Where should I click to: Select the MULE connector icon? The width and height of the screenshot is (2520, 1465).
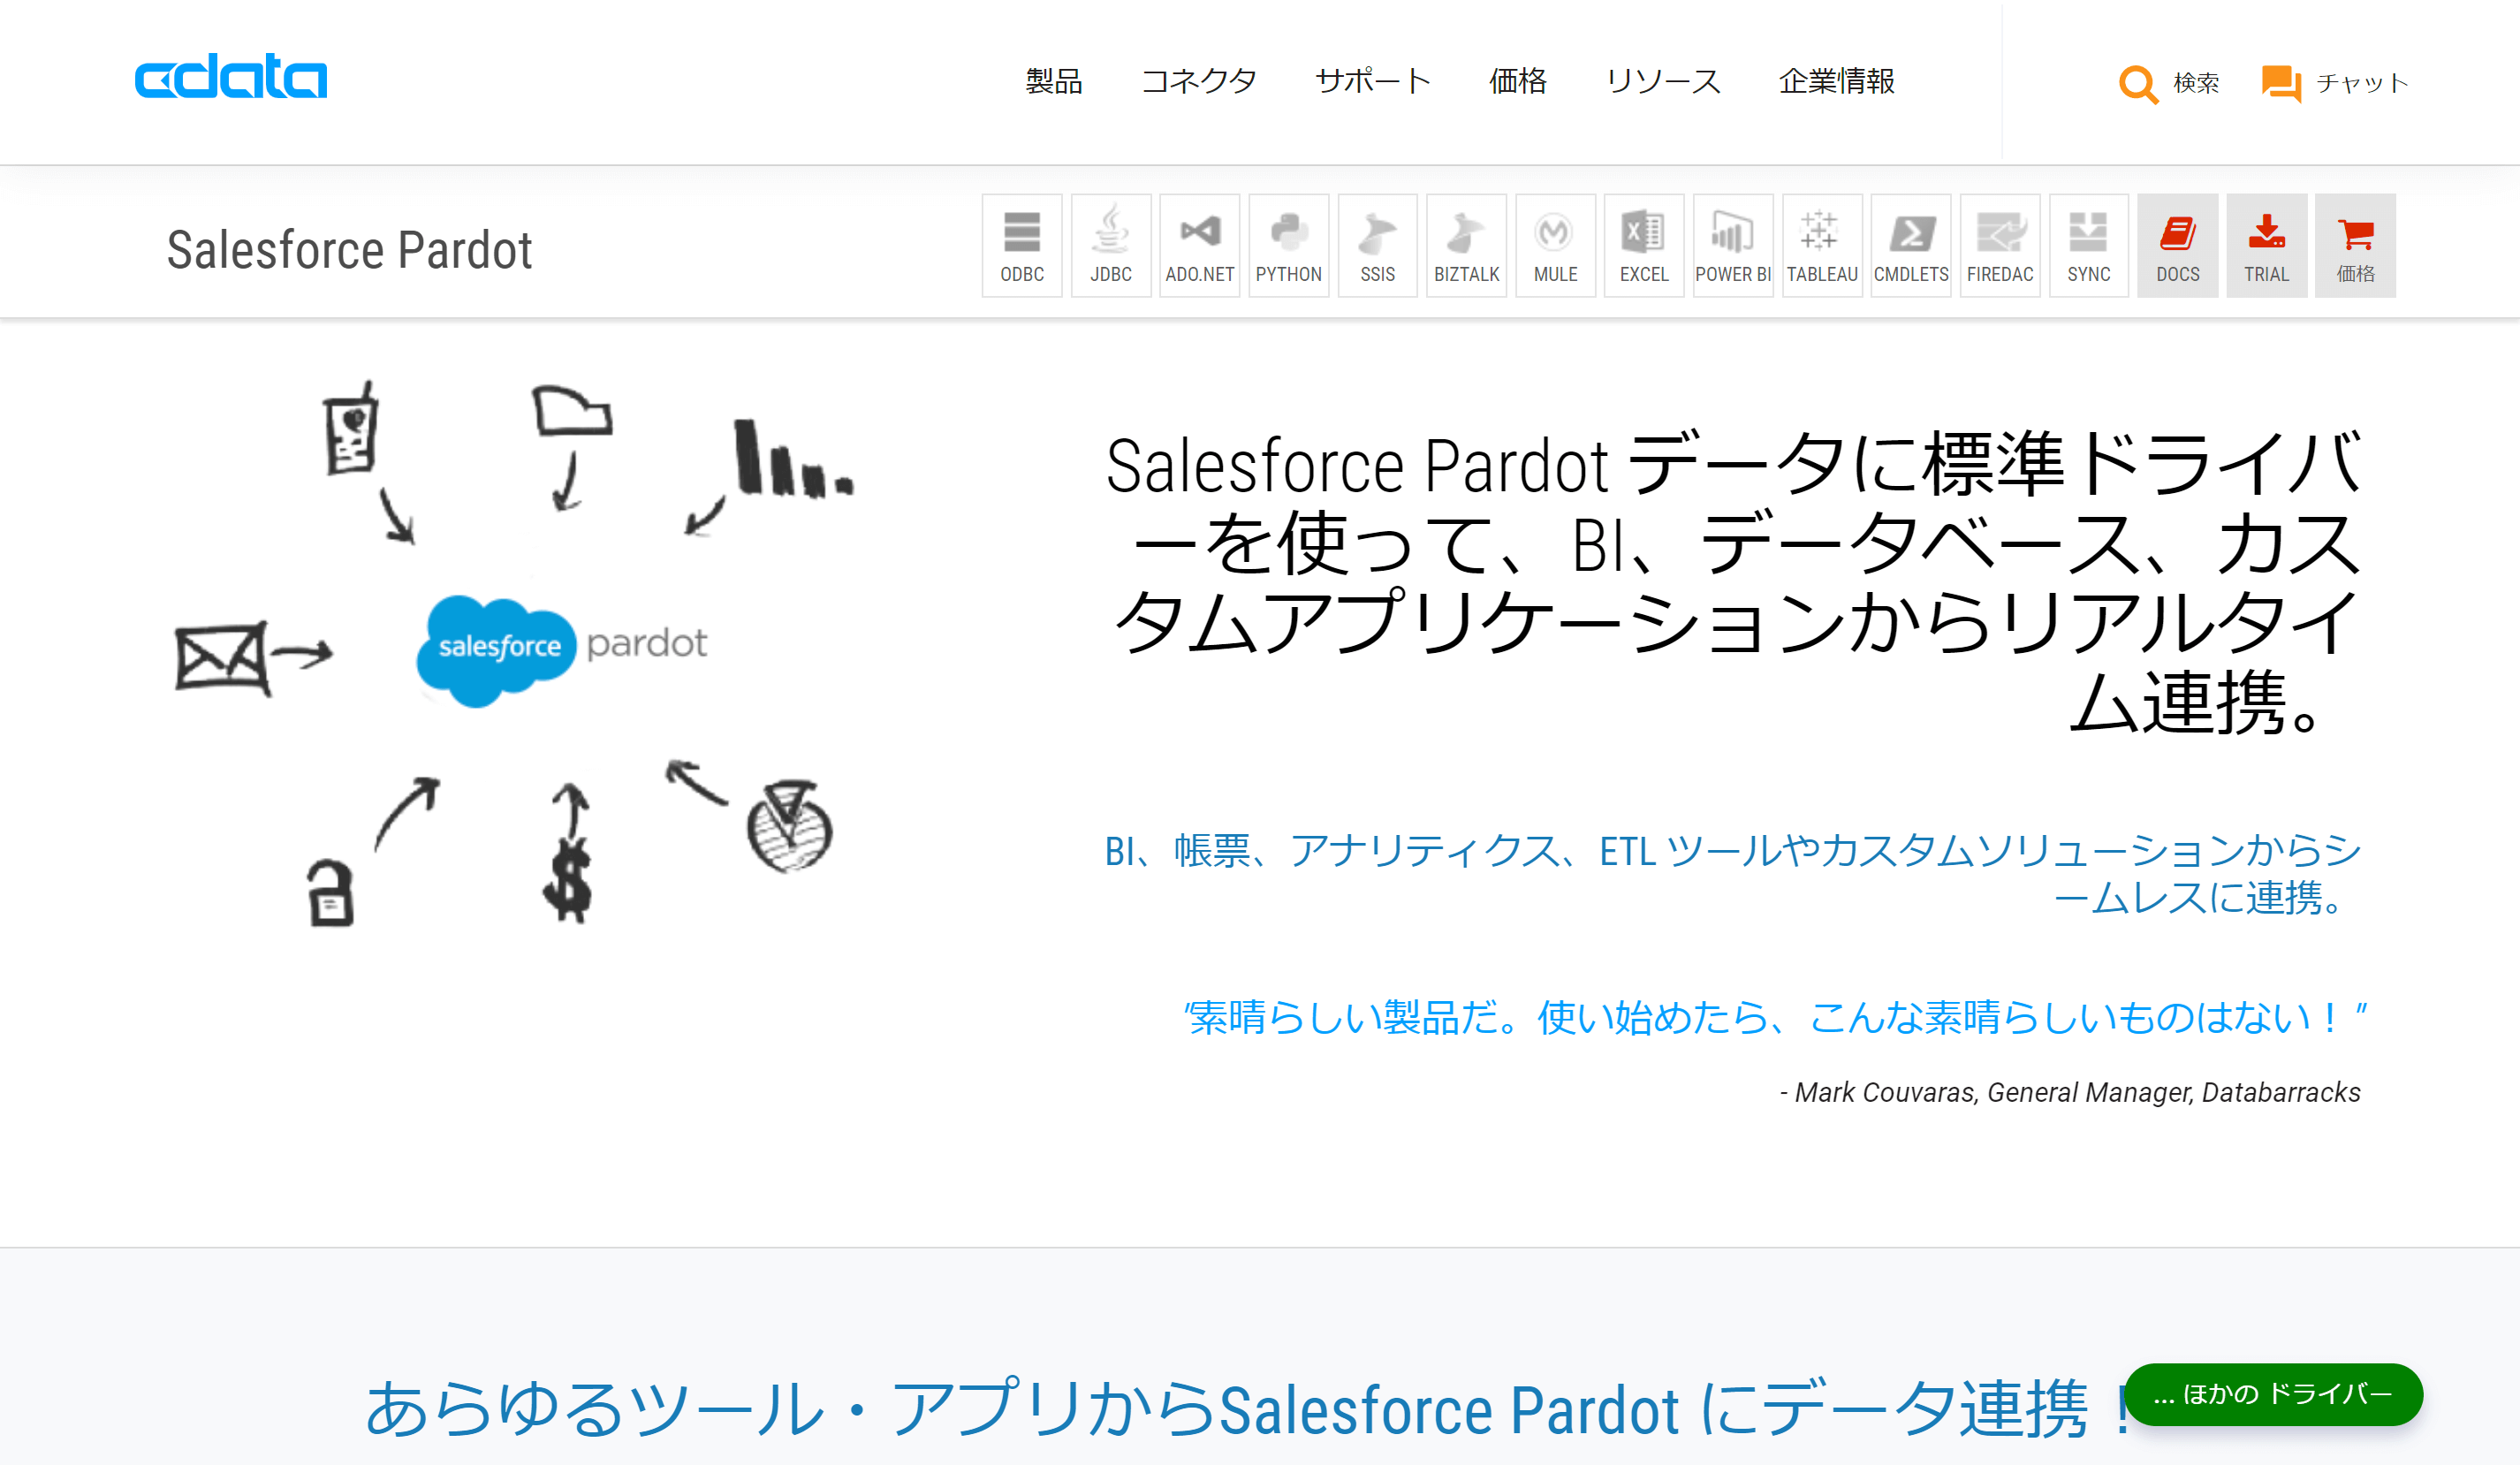[1555, 243]
